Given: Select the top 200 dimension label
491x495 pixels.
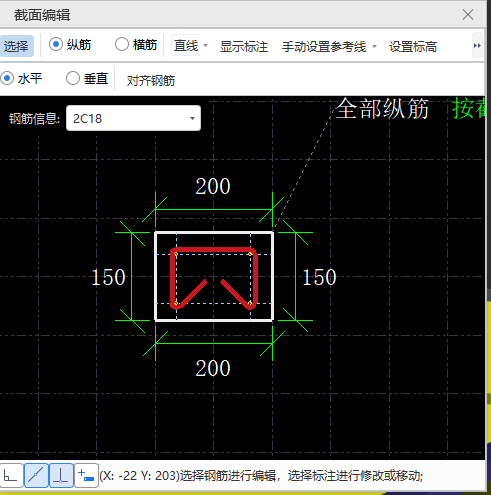Looking at the screenshot, I should click(x=213, y=186).
